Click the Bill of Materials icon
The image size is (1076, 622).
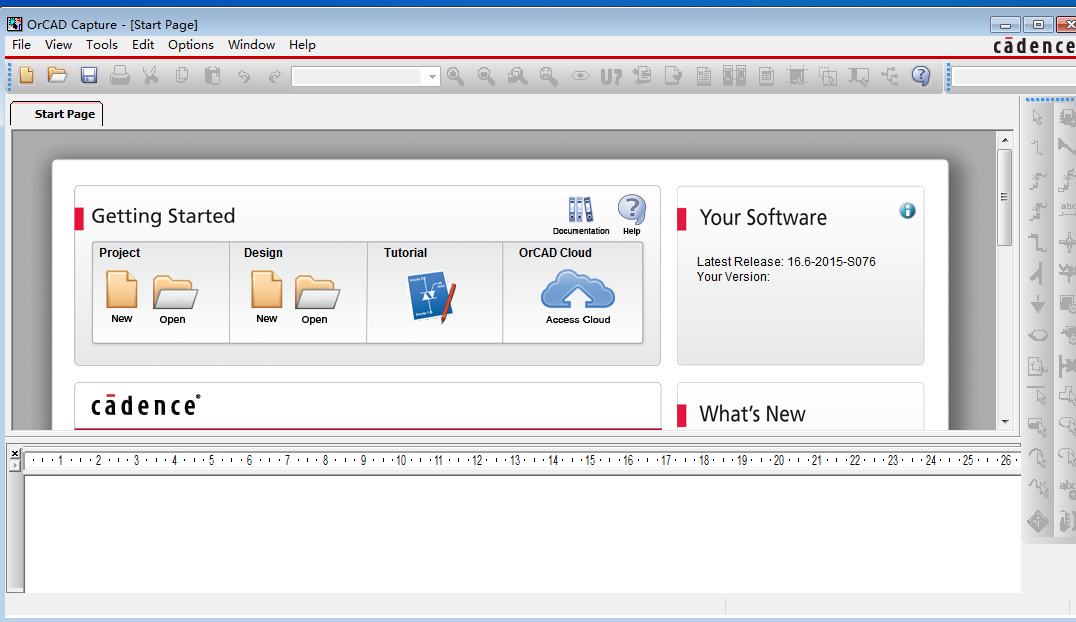click(x=767, y=76)
